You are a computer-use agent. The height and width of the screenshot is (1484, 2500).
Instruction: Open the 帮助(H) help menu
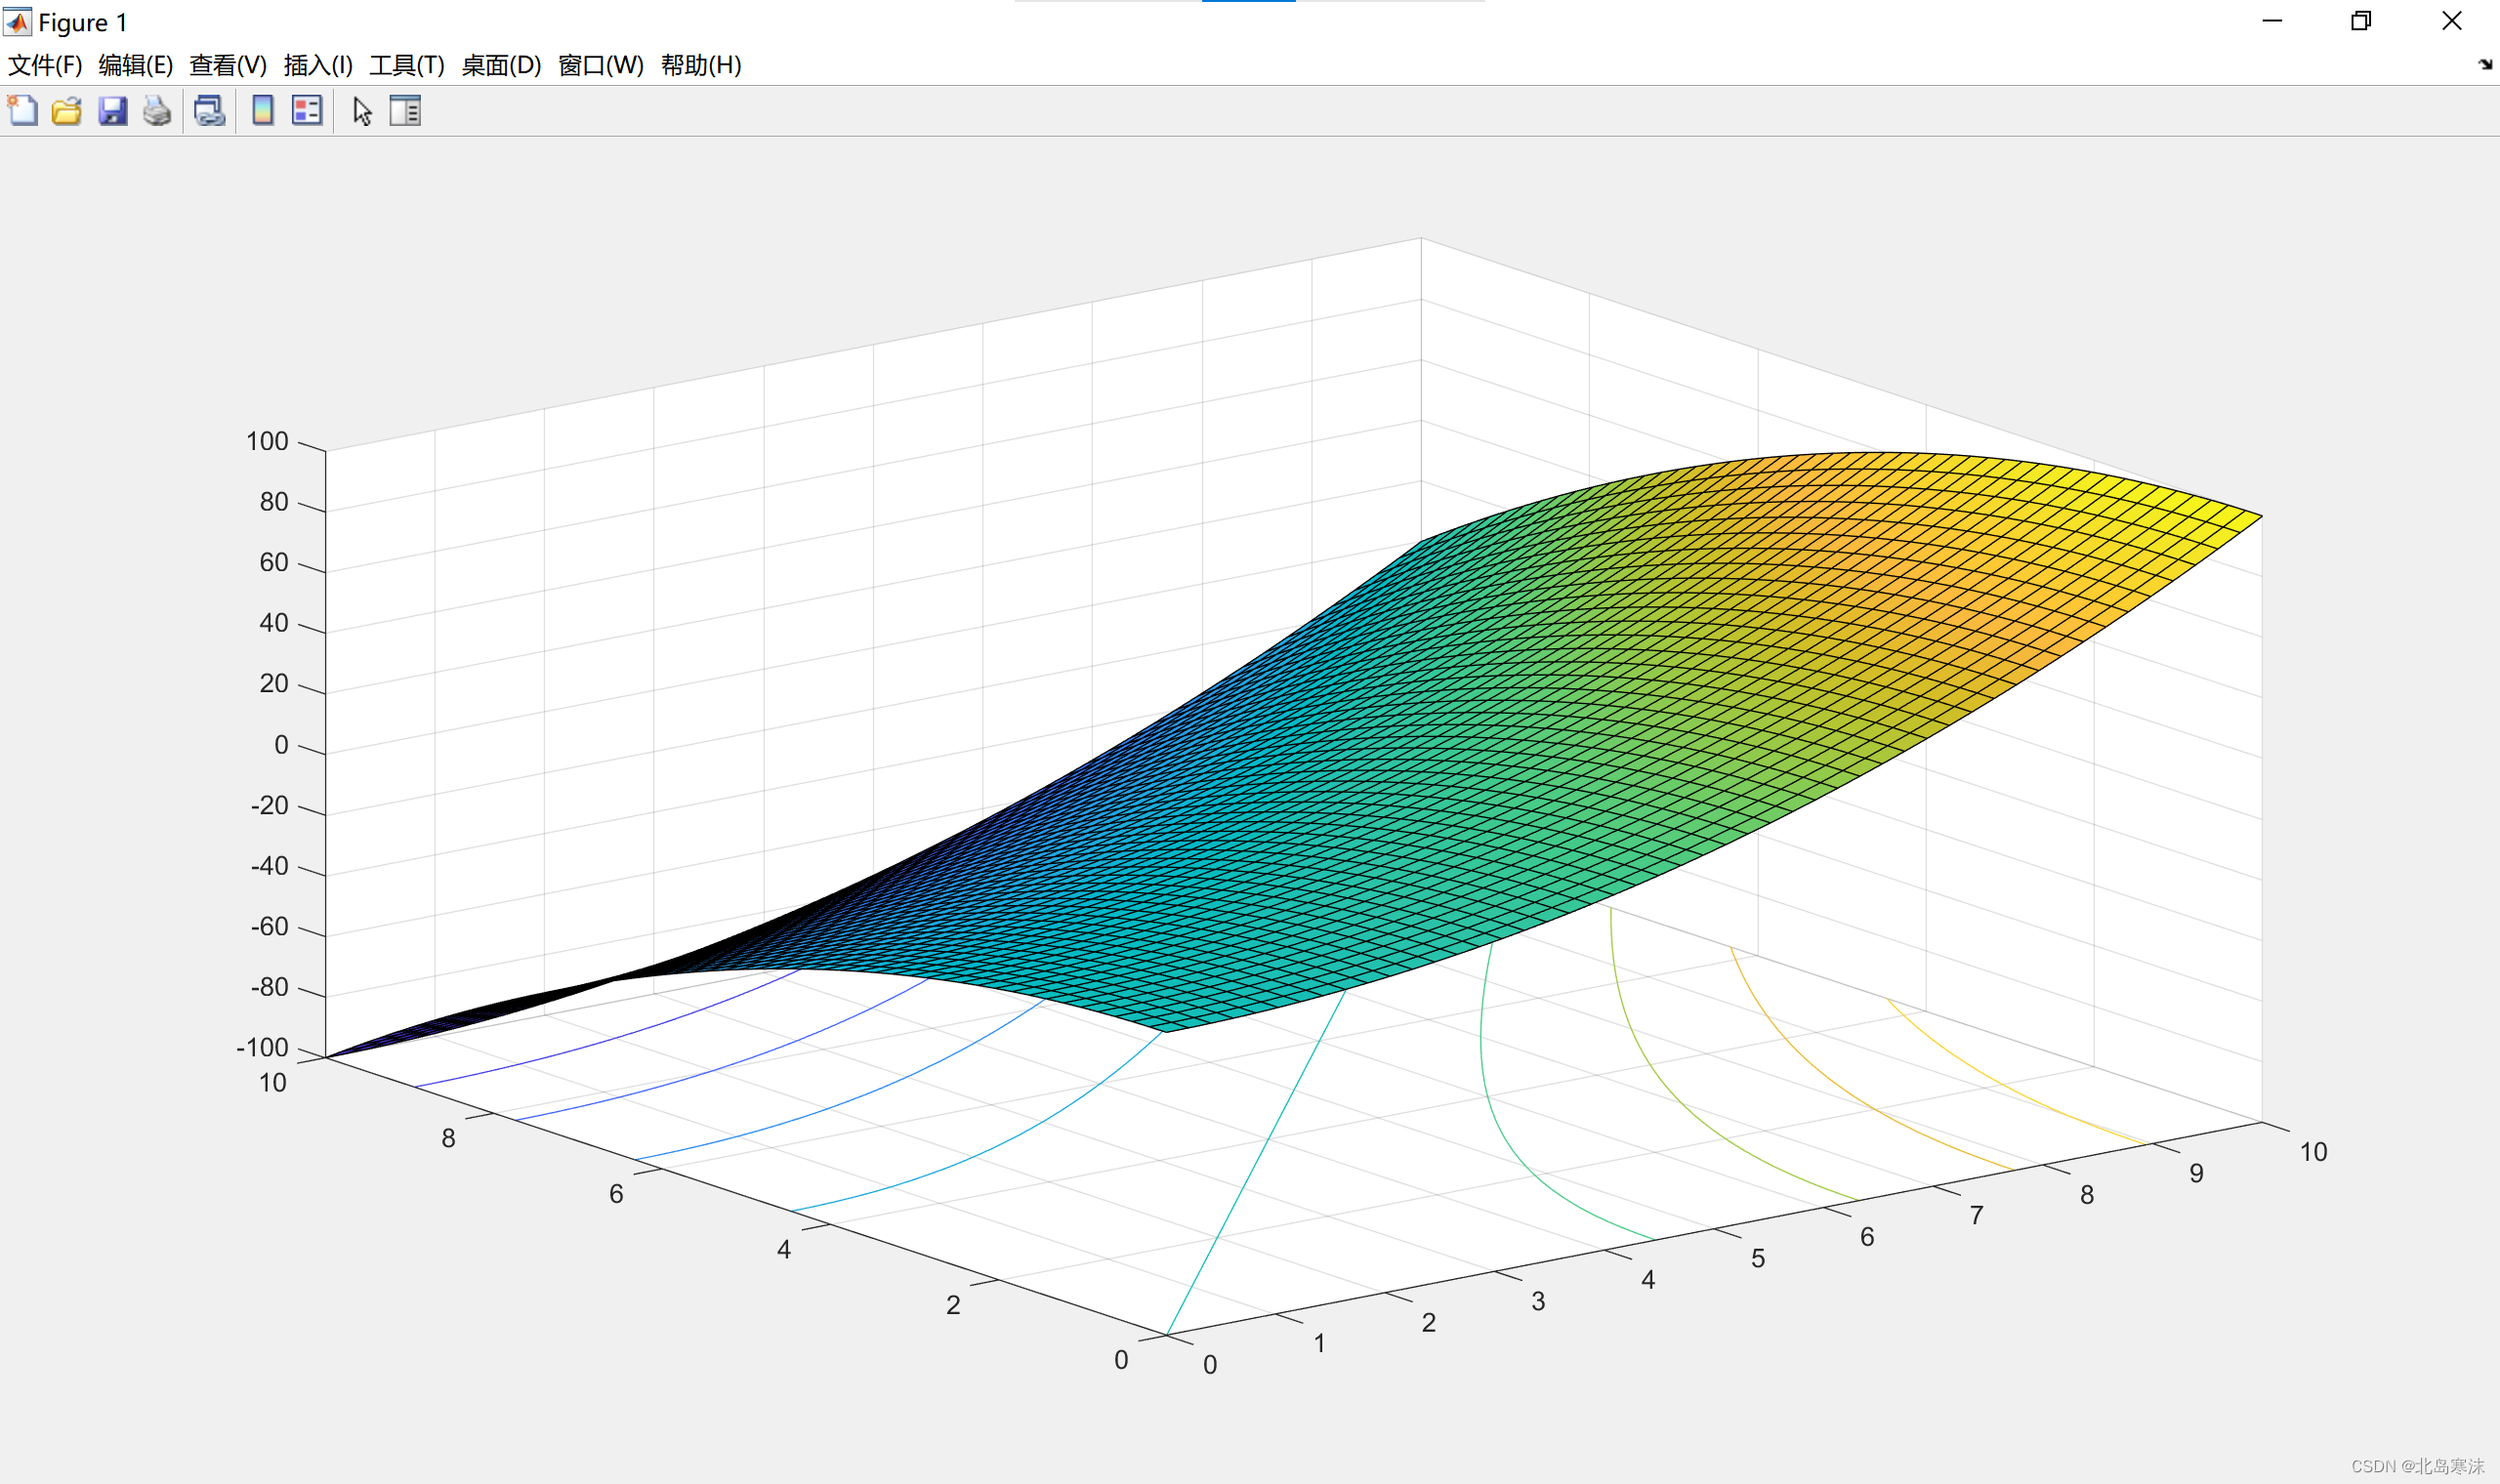tap(701, 66)
